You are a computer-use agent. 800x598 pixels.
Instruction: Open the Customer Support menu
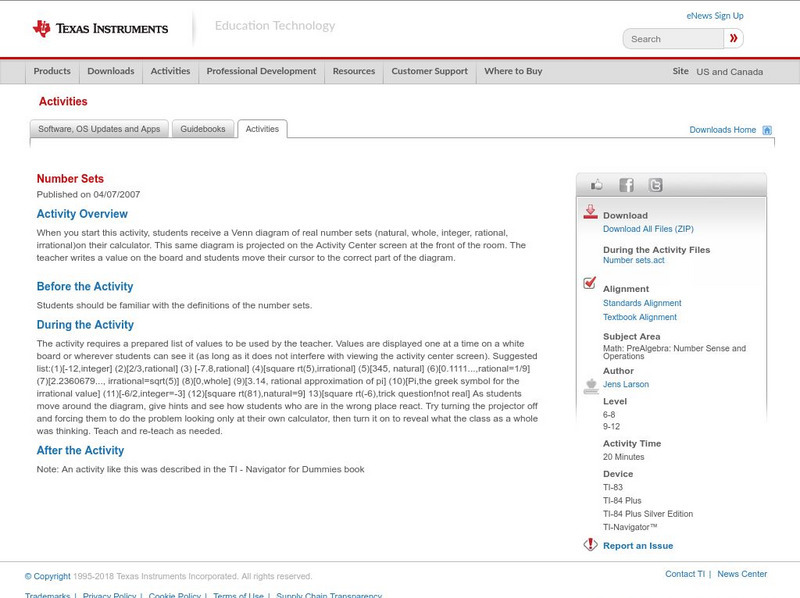coord(430,71)
